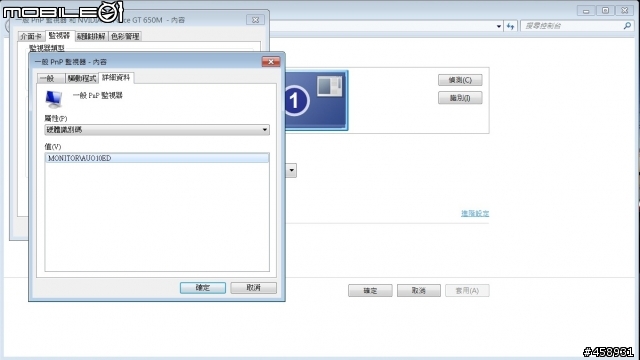Select the MONITOR\AUO10ED value row
Image resolution: width=640 pixels, height=360 pixels.
point(157,158)
